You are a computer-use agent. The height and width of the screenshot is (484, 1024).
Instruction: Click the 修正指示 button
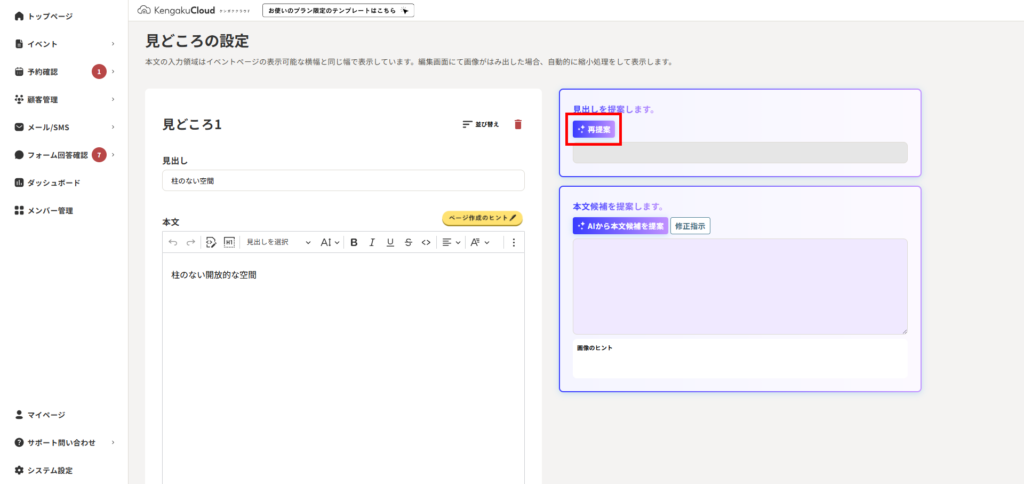tap(690, 226)
